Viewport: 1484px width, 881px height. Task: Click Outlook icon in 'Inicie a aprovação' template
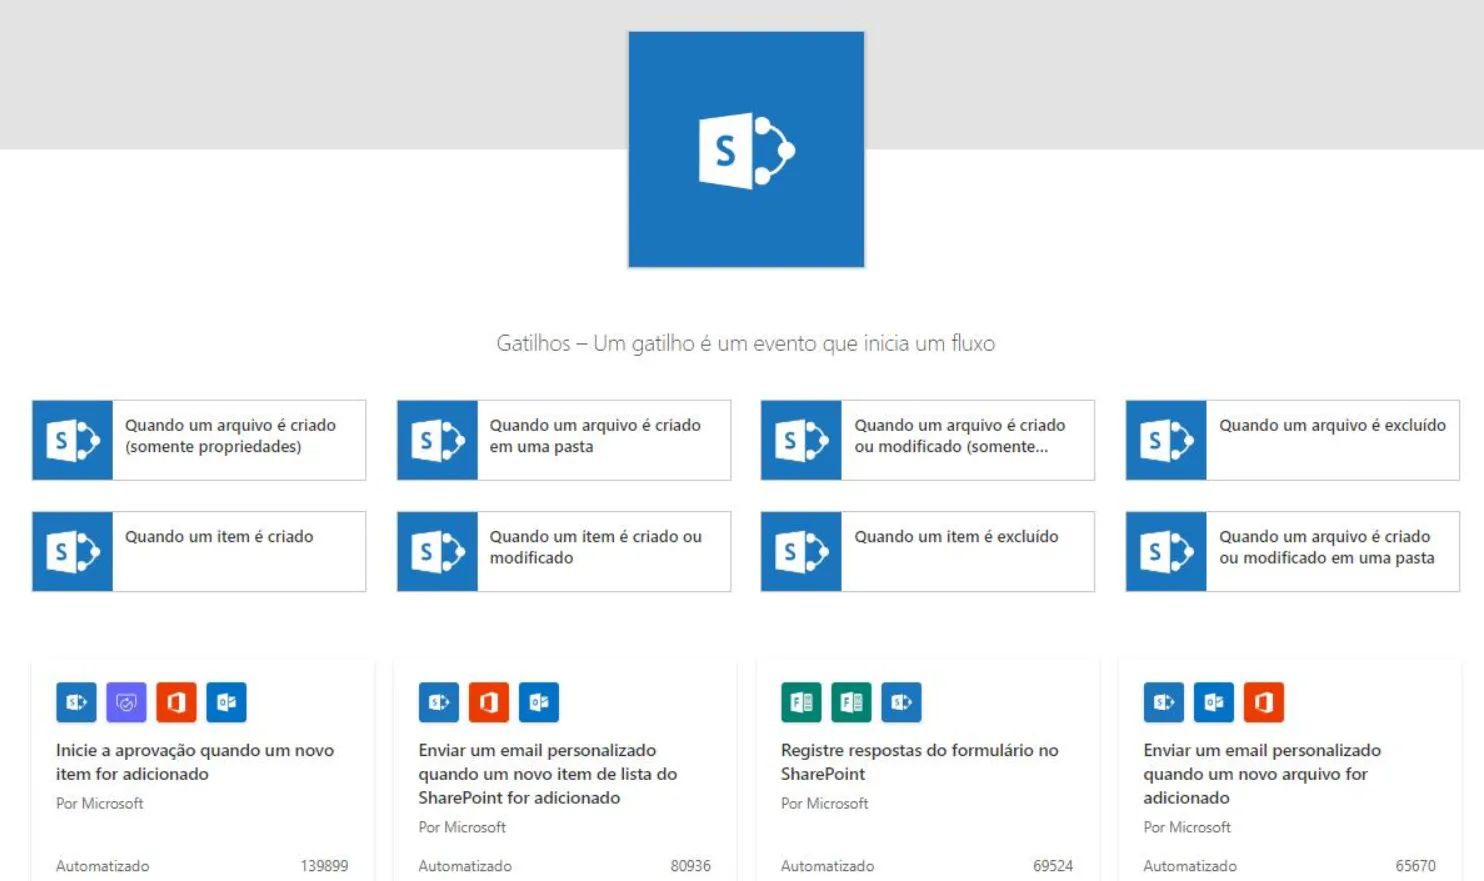pos(226,702)
